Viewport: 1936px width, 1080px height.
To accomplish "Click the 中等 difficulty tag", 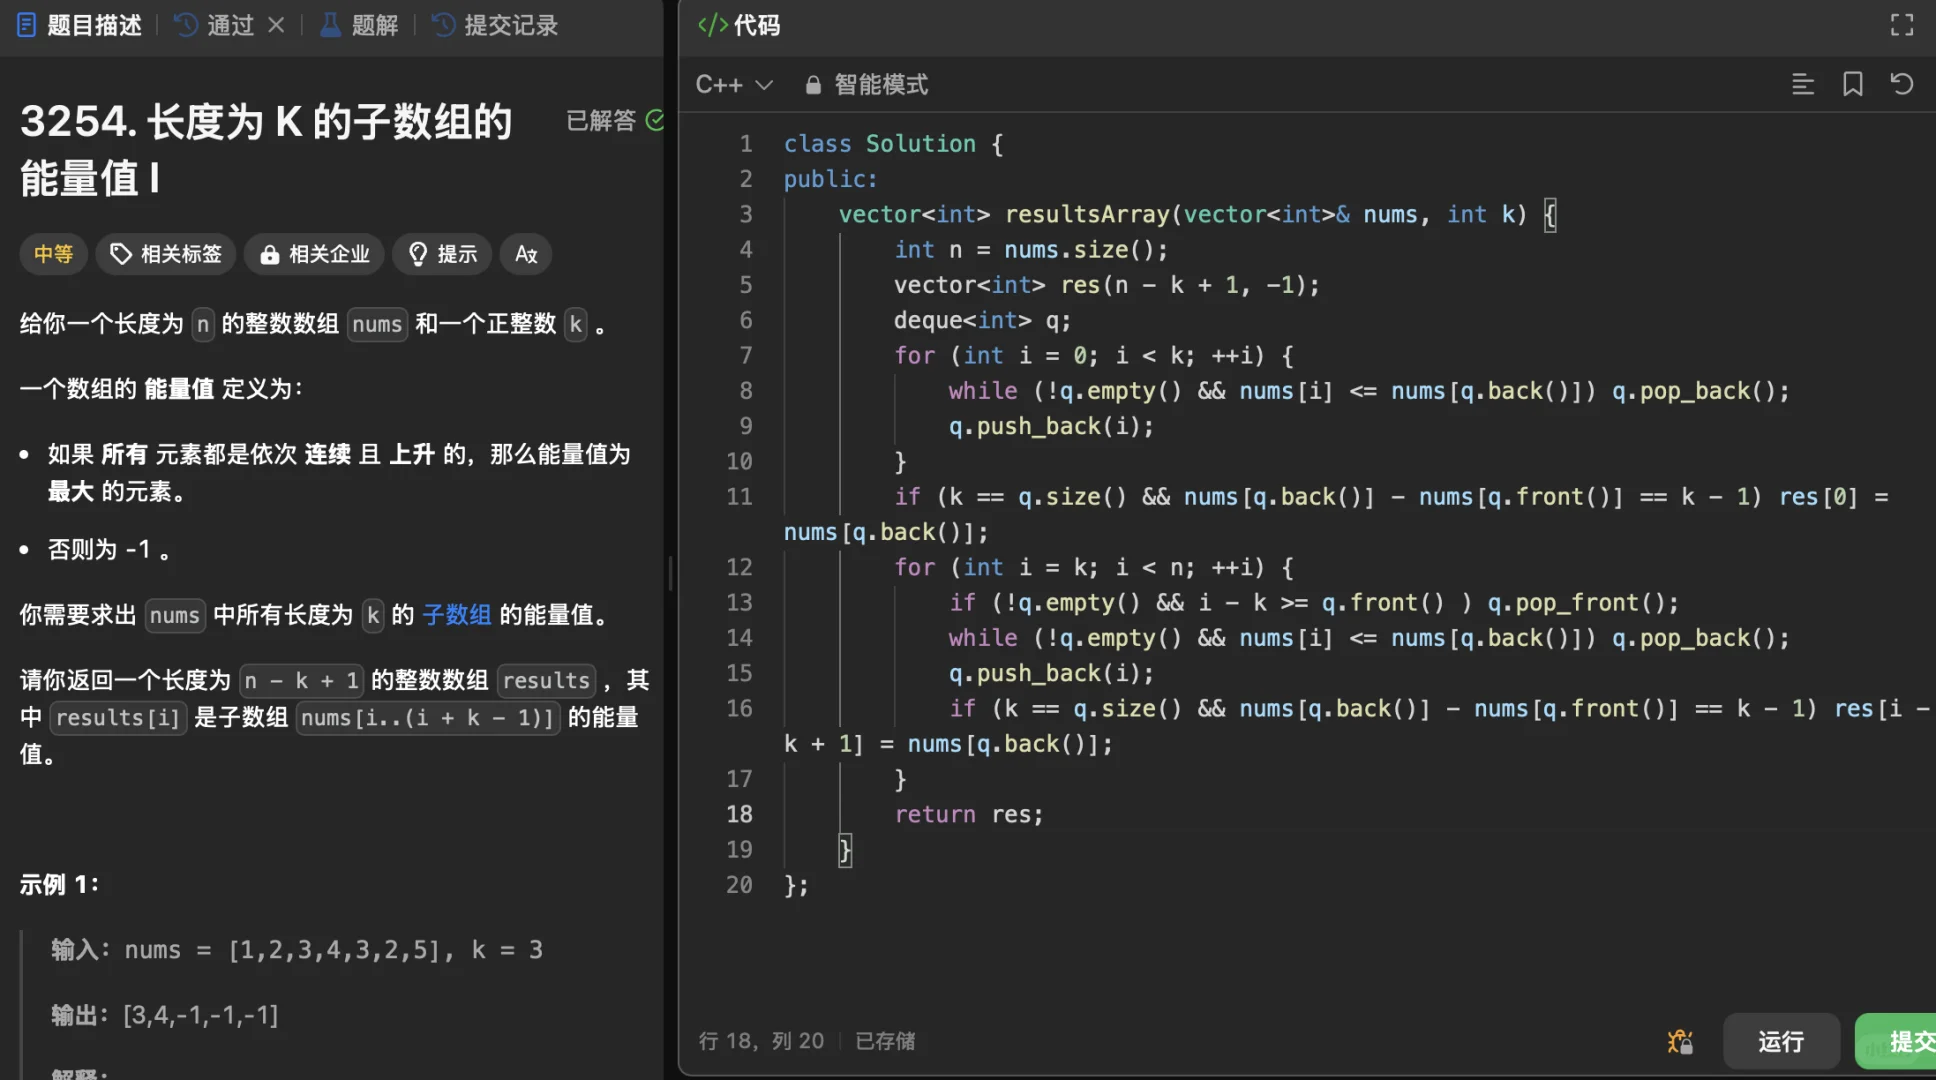I will 54,254.
